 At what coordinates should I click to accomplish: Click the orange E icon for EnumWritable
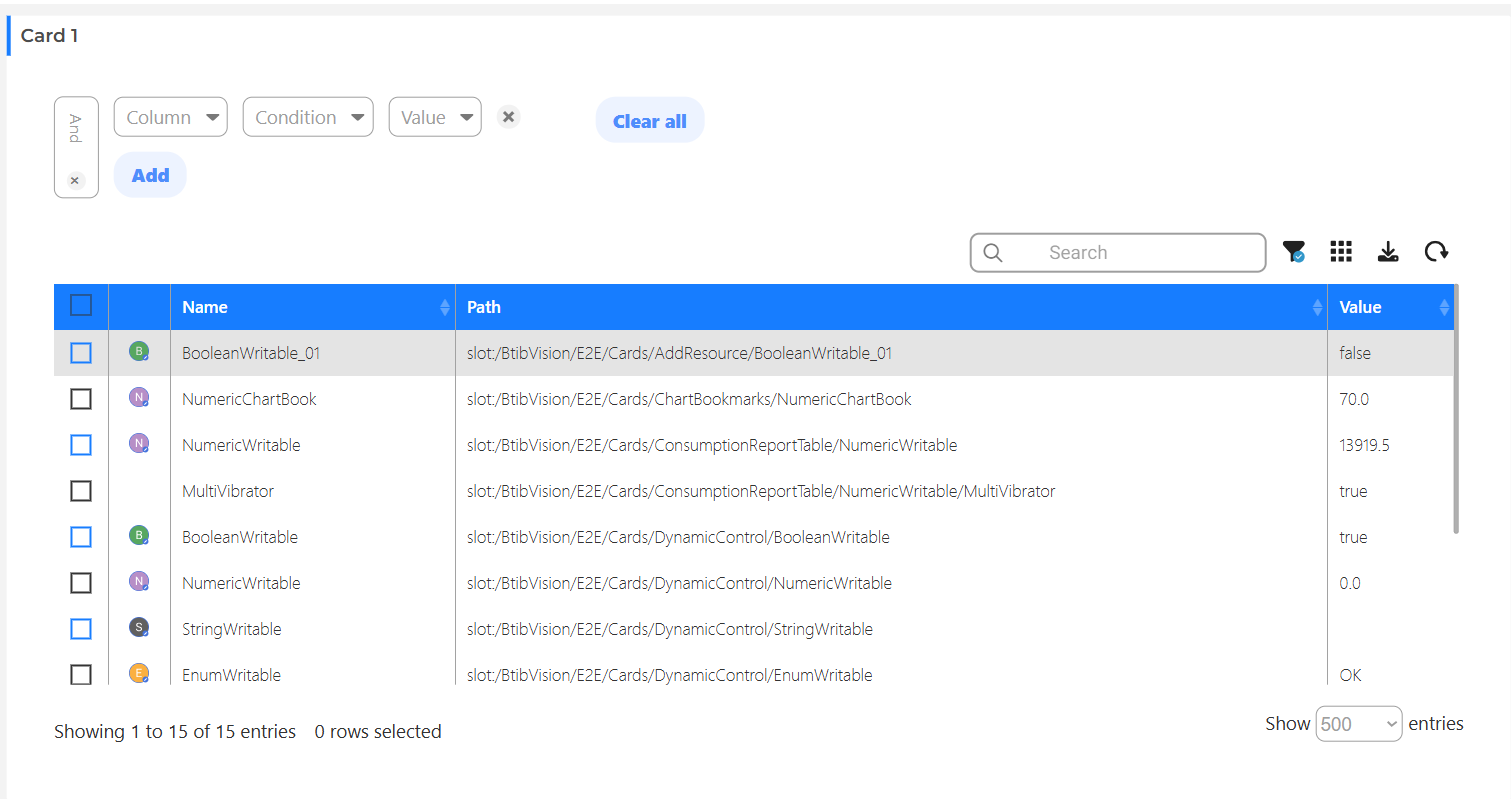click(139, 673)
